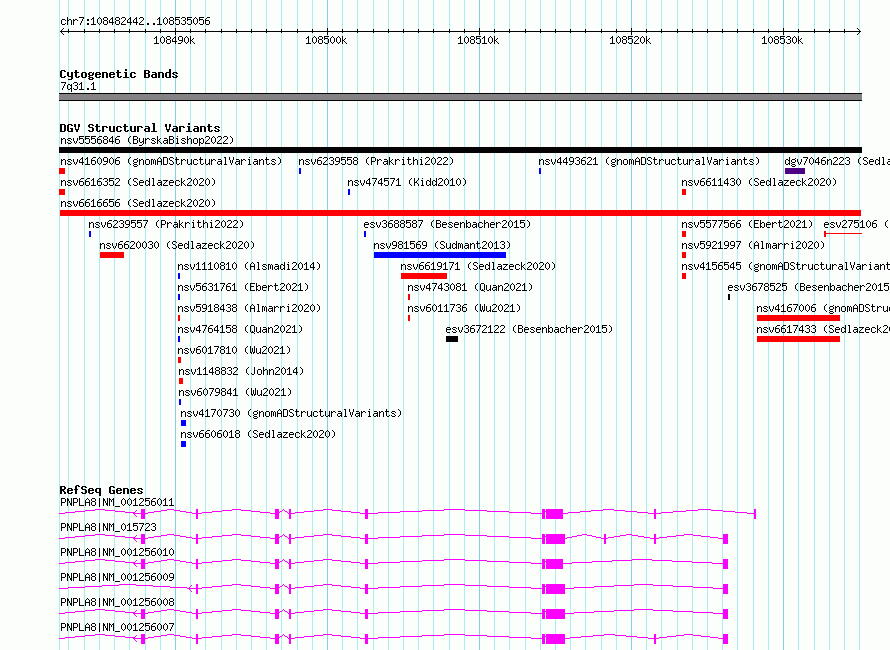890x650 pixels.
Task: Select the nsv6620030 red variant bar
Action: (112, 255)
